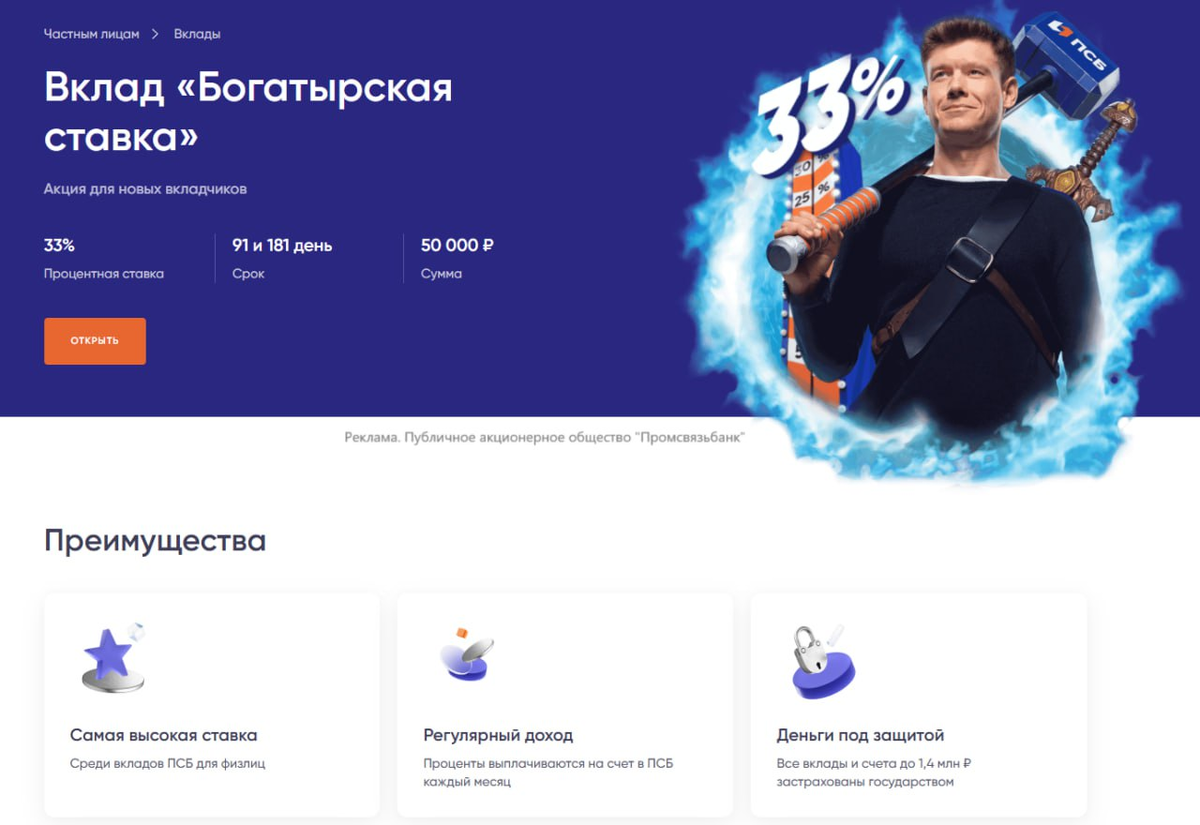Image resolution: width=1200 pixels, height=825 pixels.
Task: Click the breadcrumb chevron separator
Action: coord(155,34)
